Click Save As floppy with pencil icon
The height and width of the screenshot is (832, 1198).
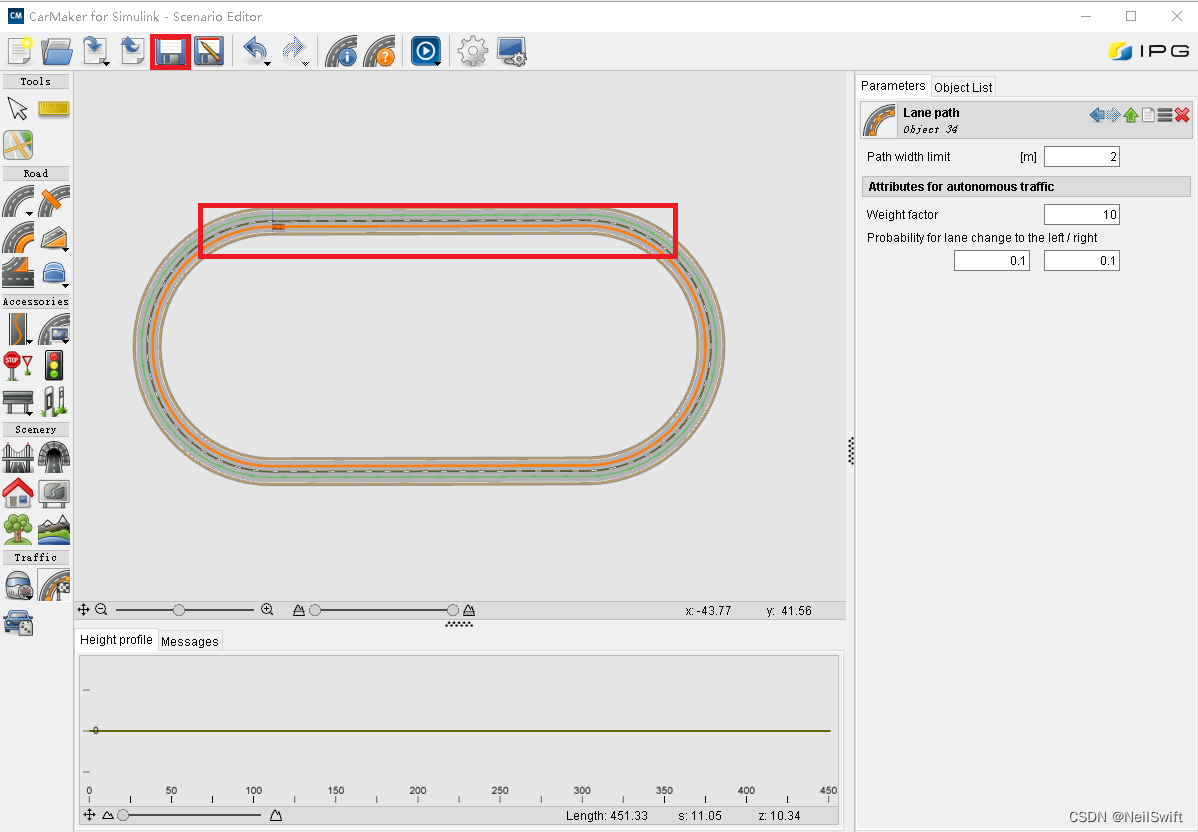tap(209, 51)
